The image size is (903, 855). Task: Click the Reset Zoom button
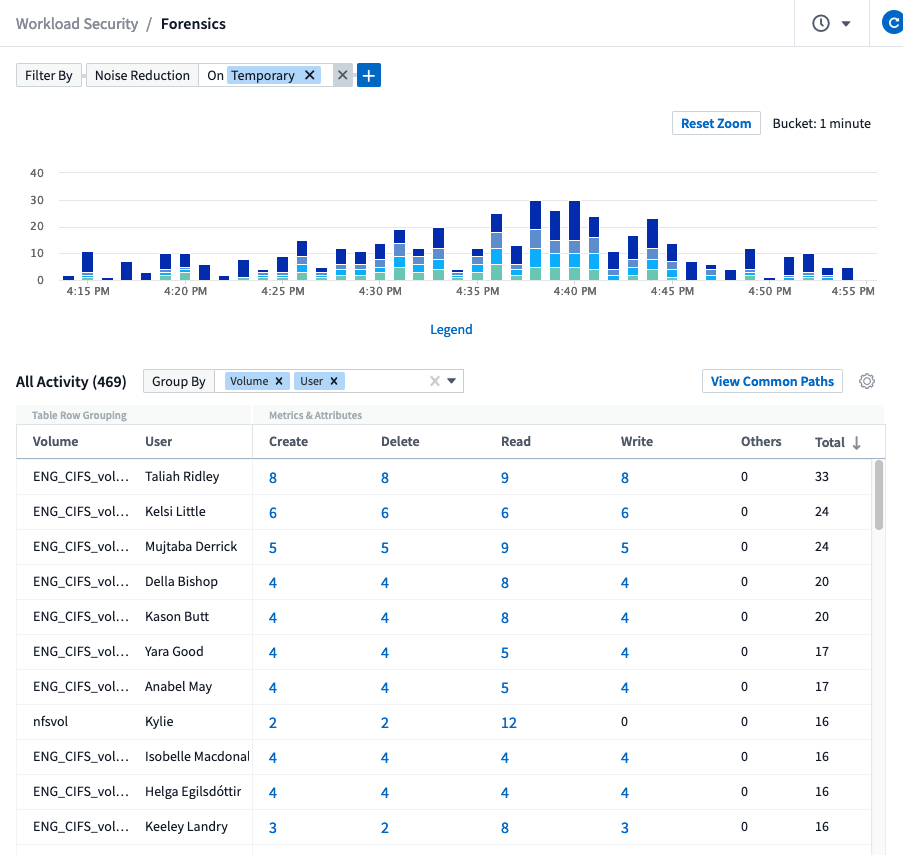tap(716, 123)
